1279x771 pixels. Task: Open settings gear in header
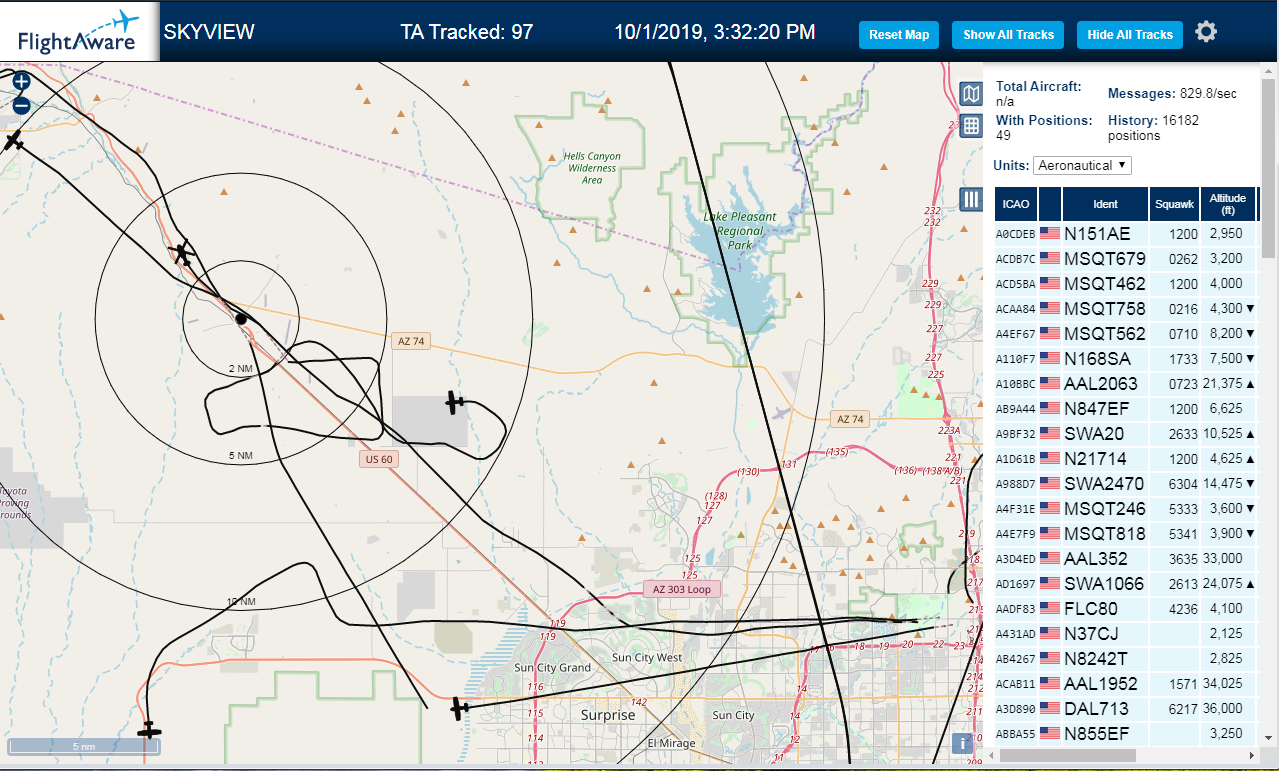pos(1206,32)
